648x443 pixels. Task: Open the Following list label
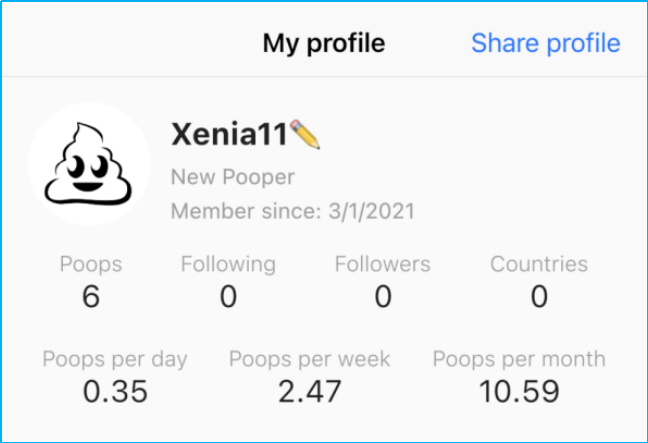[x=228, y=265]
